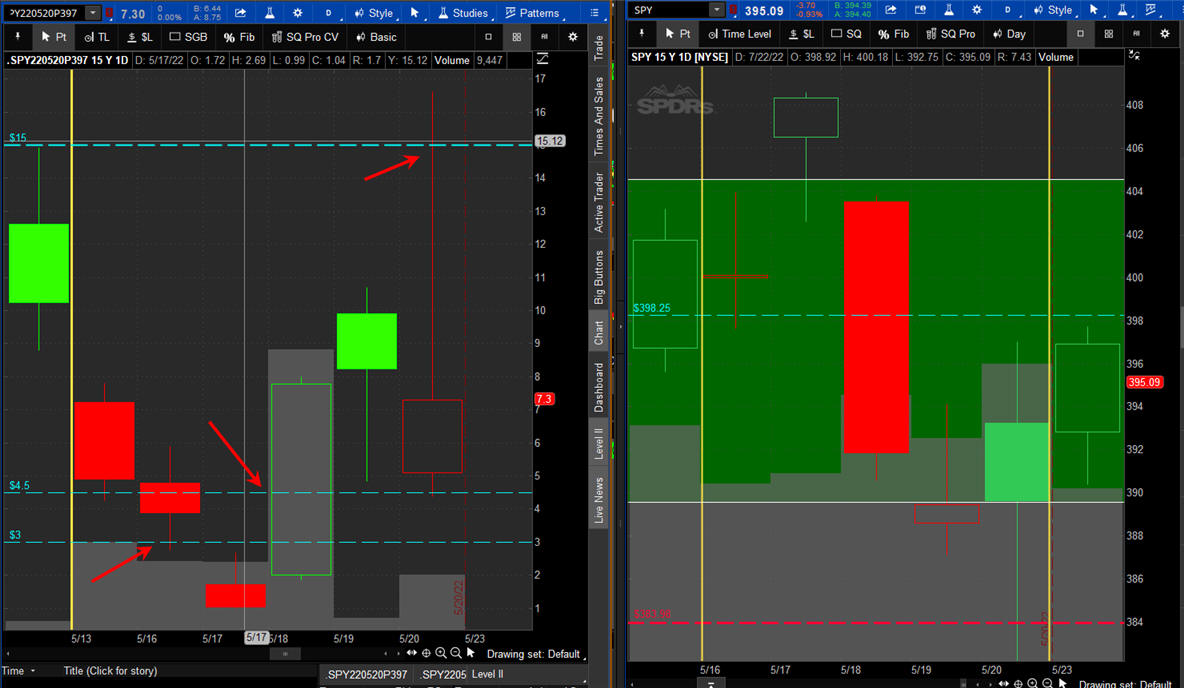Zoom in on left chart

[x=441, y=653]
